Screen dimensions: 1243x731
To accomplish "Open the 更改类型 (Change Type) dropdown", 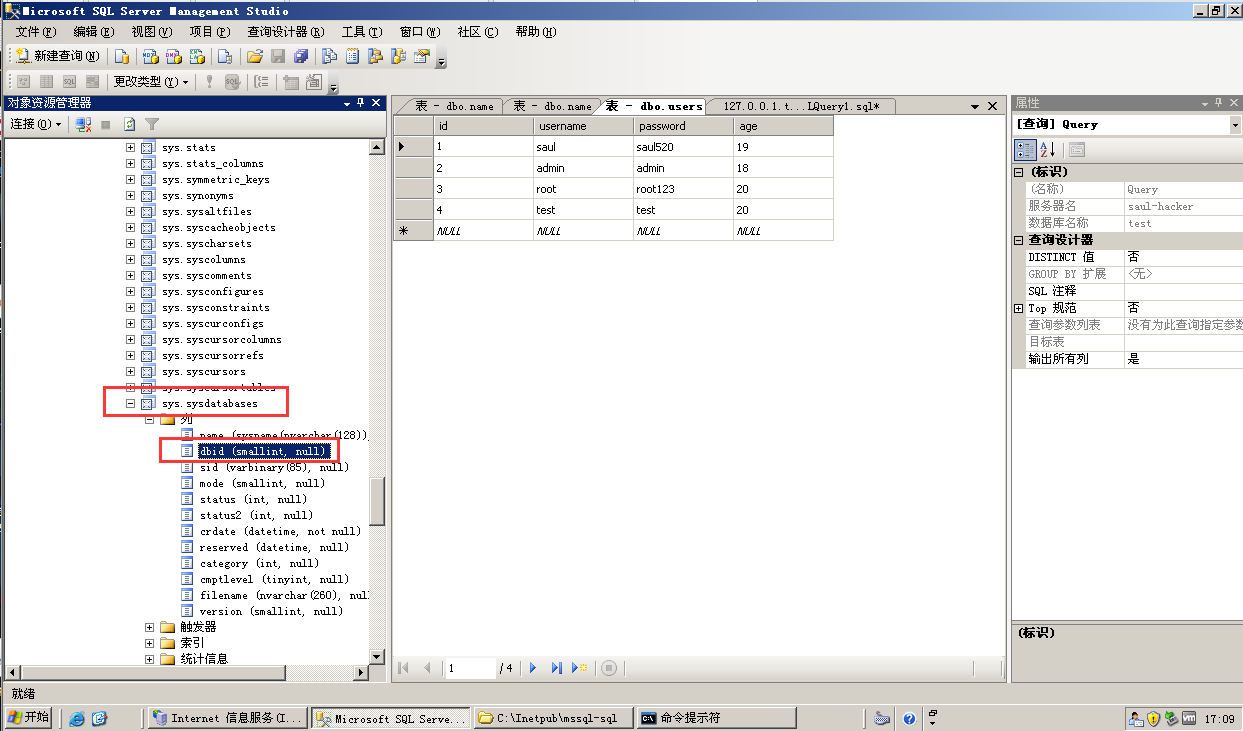I will 151,82.
